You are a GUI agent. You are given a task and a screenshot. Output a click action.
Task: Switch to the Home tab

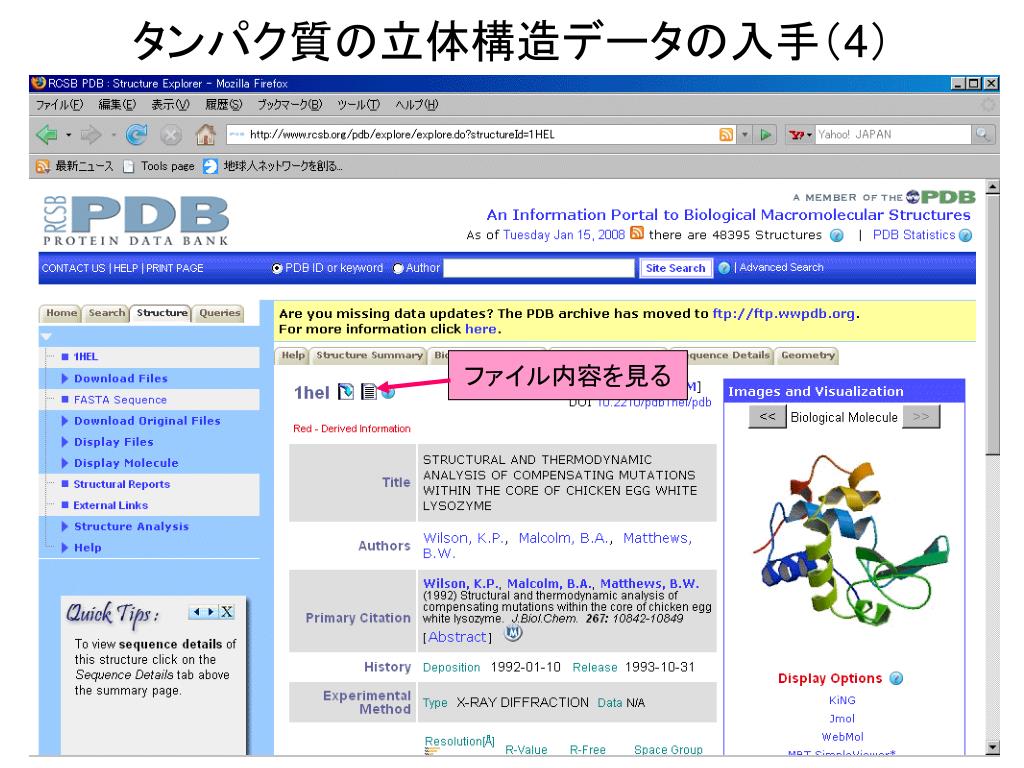(x=61, y=313)
